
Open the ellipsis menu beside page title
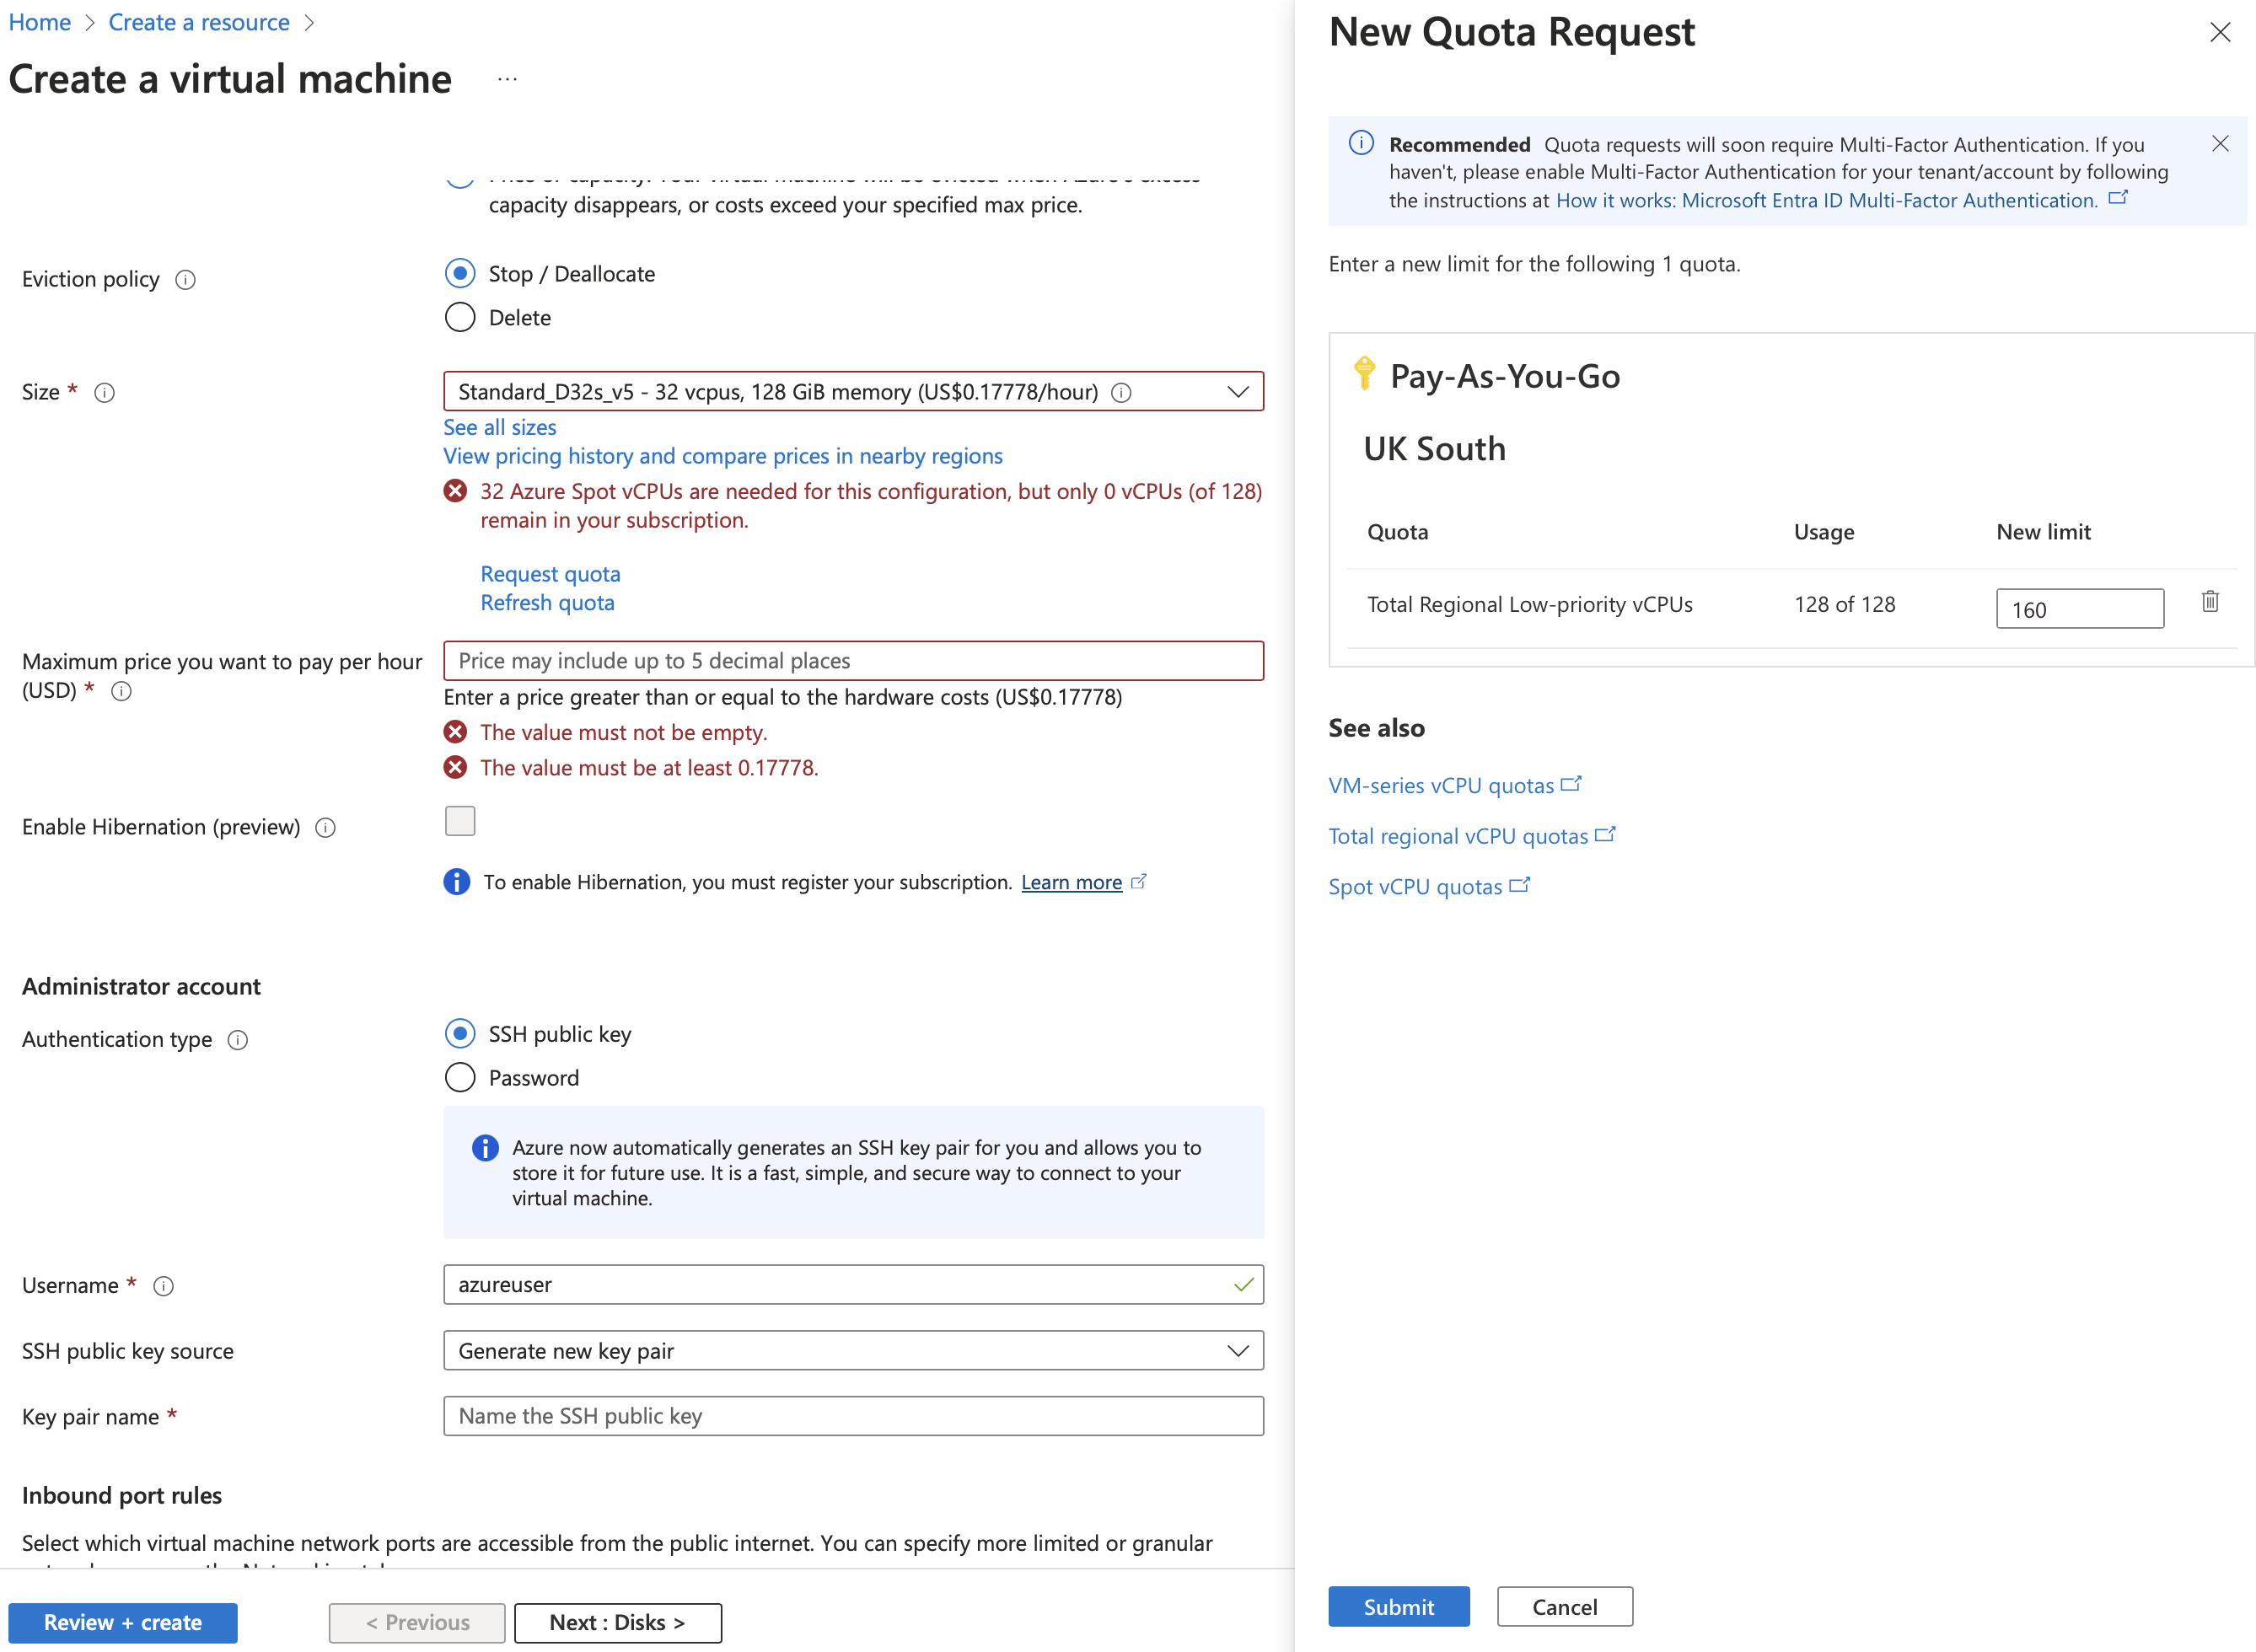point(507,79)
